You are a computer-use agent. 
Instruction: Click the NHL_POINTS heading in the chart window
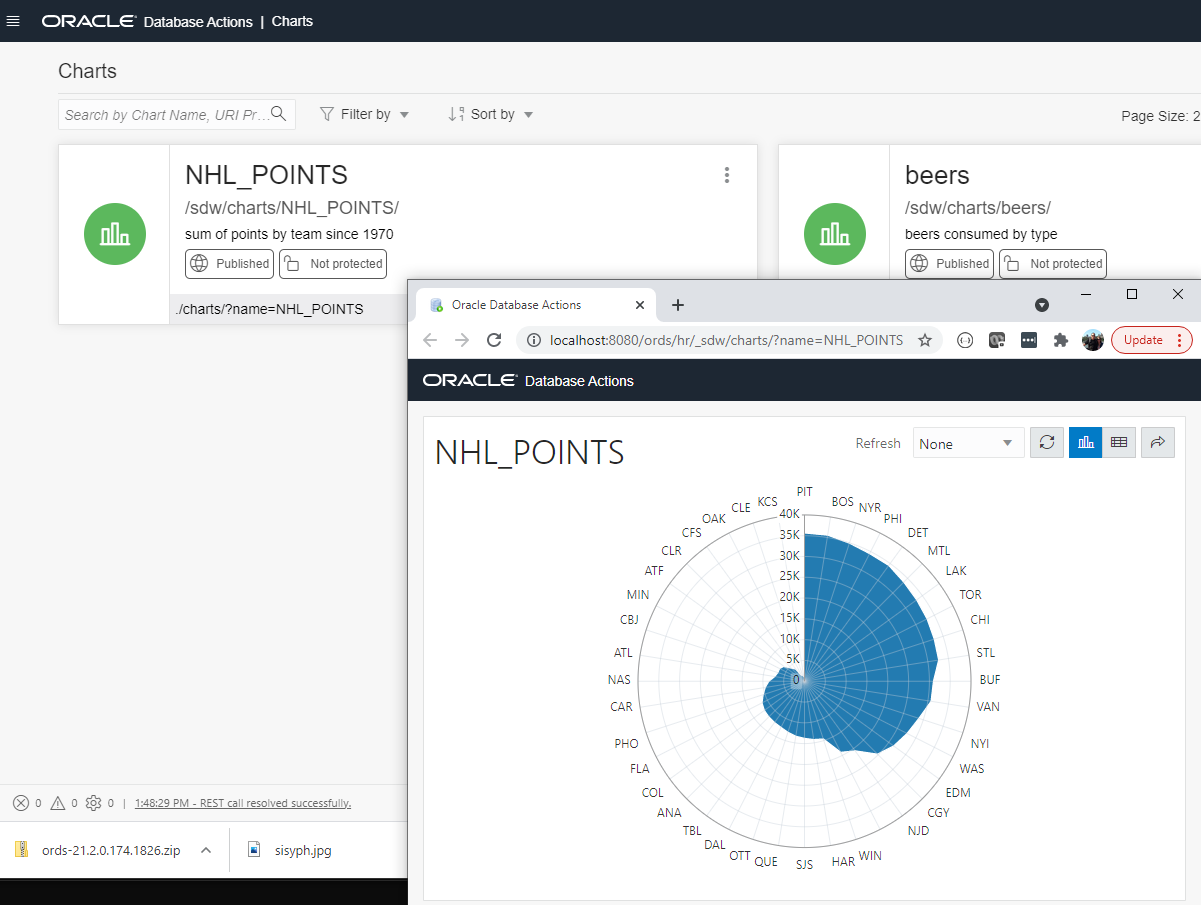[x=529, y=452]
